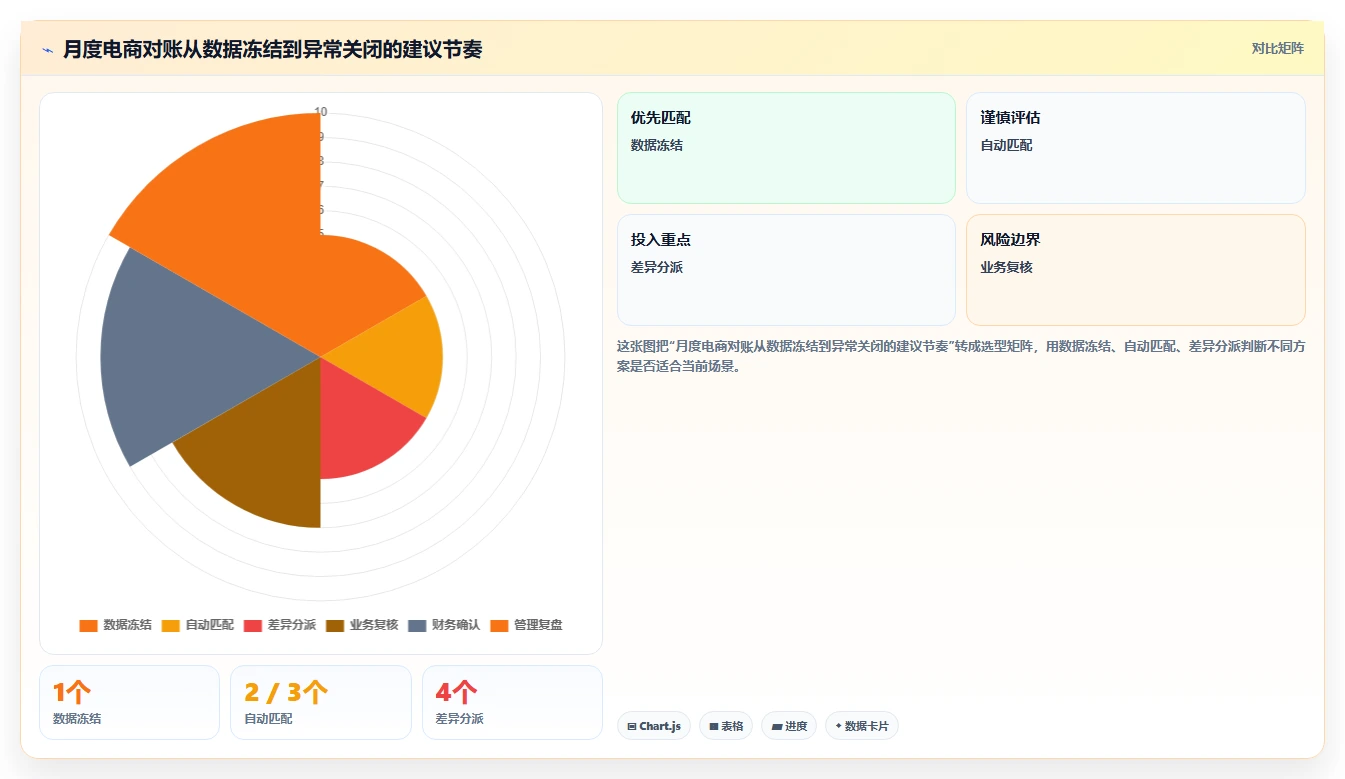Click the 财务确认 legend label

click(x=456, y=625)
